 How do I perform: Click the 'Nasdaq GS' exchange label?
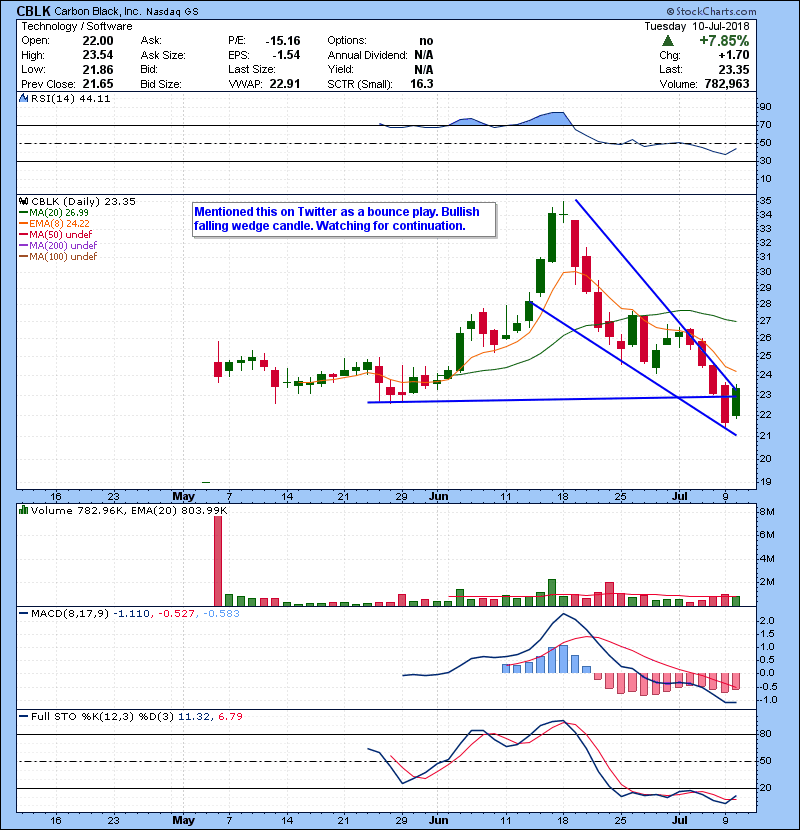(x=172, y=12)
